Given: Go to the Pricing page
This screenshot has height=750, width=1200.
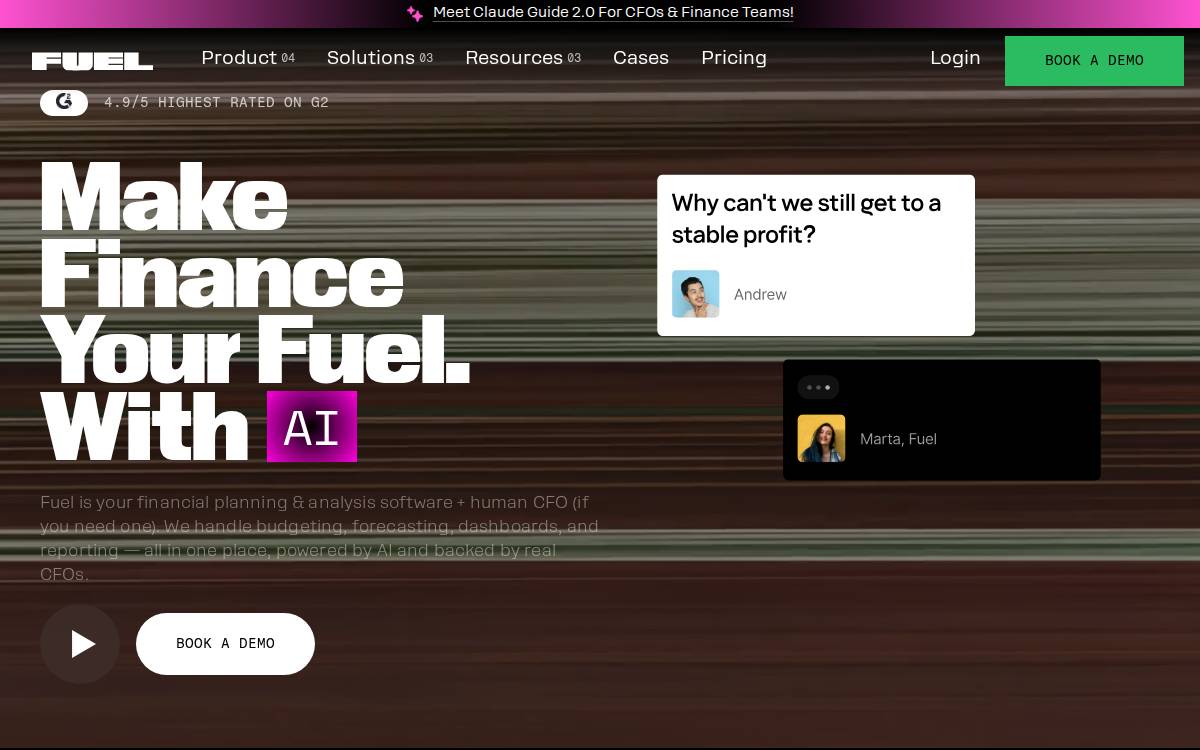Looking at the screenshot, I should point(734,58).
